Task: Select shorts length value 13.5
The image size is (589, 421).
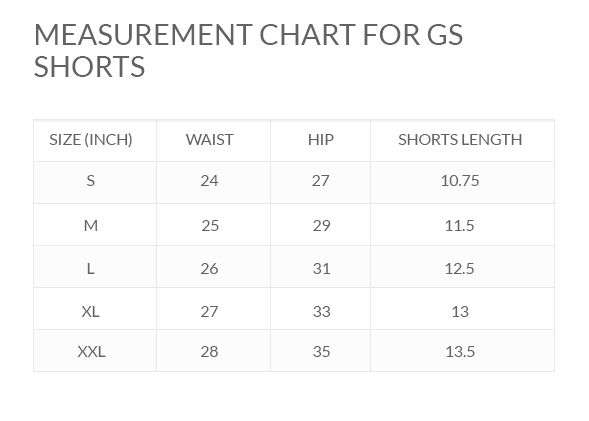Action: pos(460,352)
